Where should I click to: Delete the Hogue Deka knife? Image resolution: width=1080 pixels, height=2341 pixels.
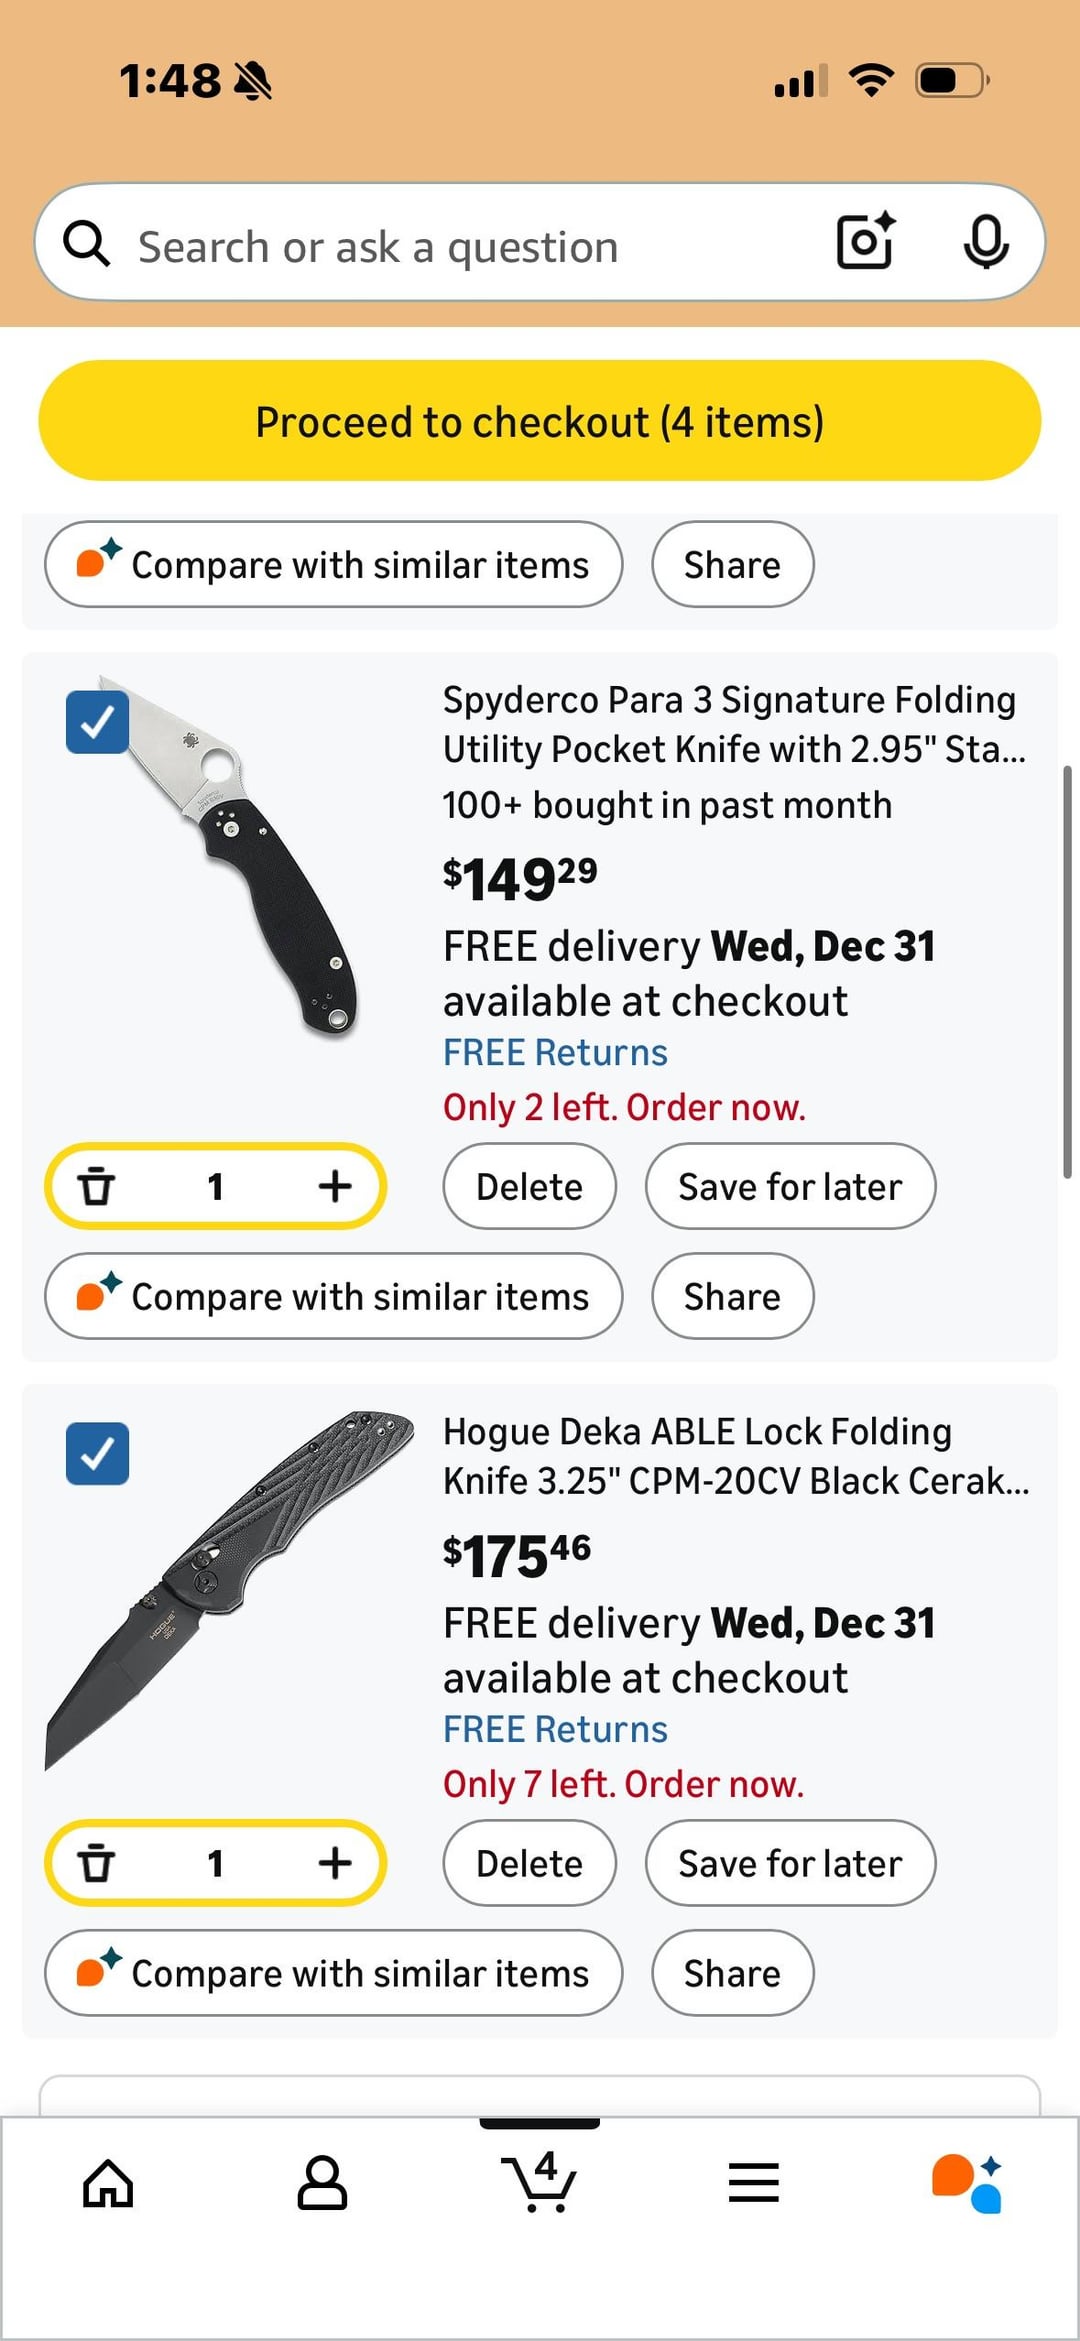pyautogui.click(x=529, y=1863)
